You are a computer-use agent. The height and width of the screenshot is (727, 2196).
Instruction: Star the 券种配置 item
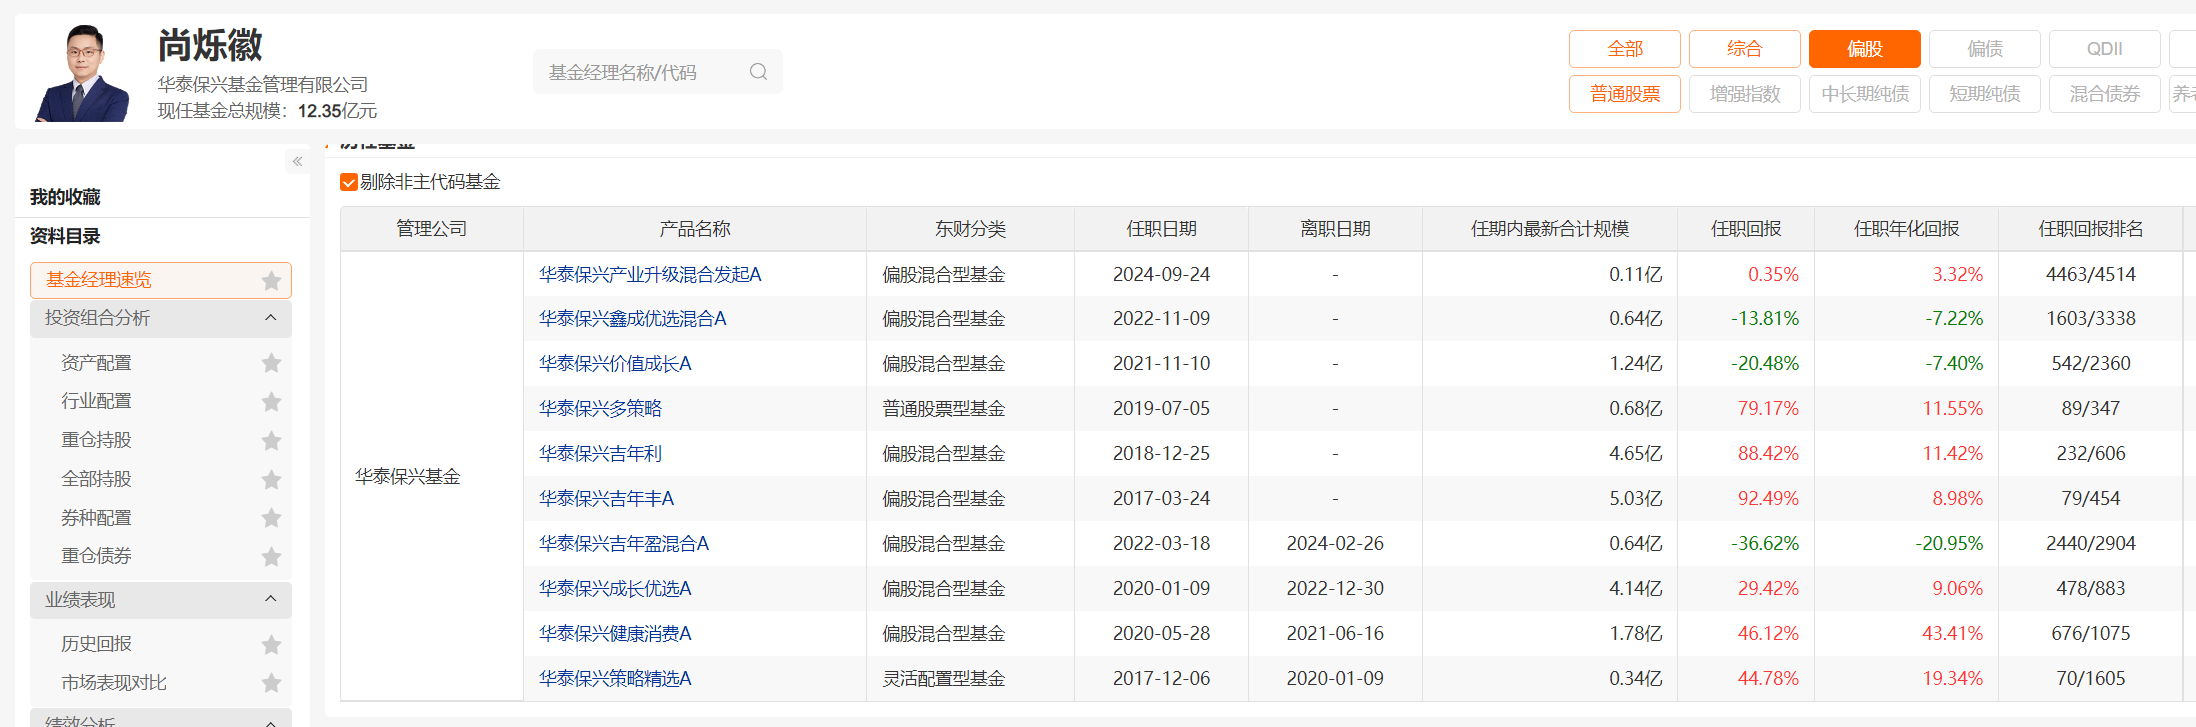271,518
